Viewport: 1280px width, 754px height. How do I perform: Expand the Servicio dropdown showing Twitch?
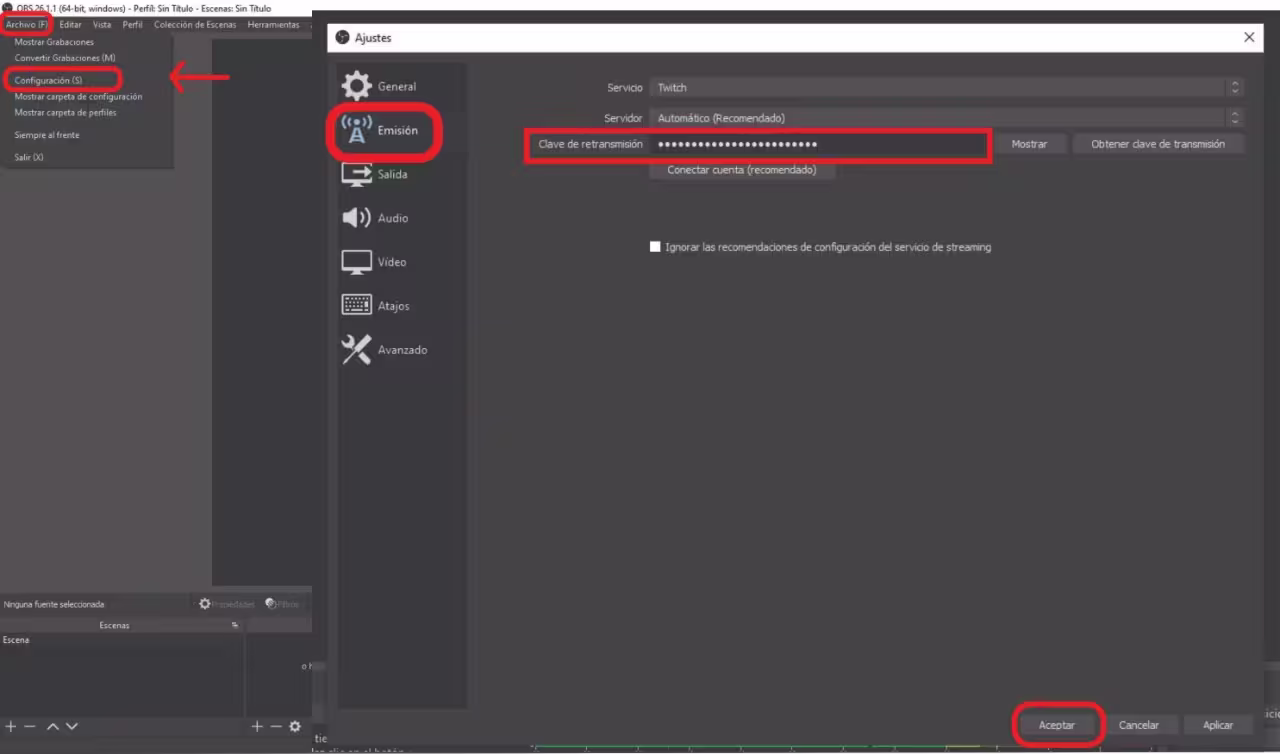[x=945, y=88]
